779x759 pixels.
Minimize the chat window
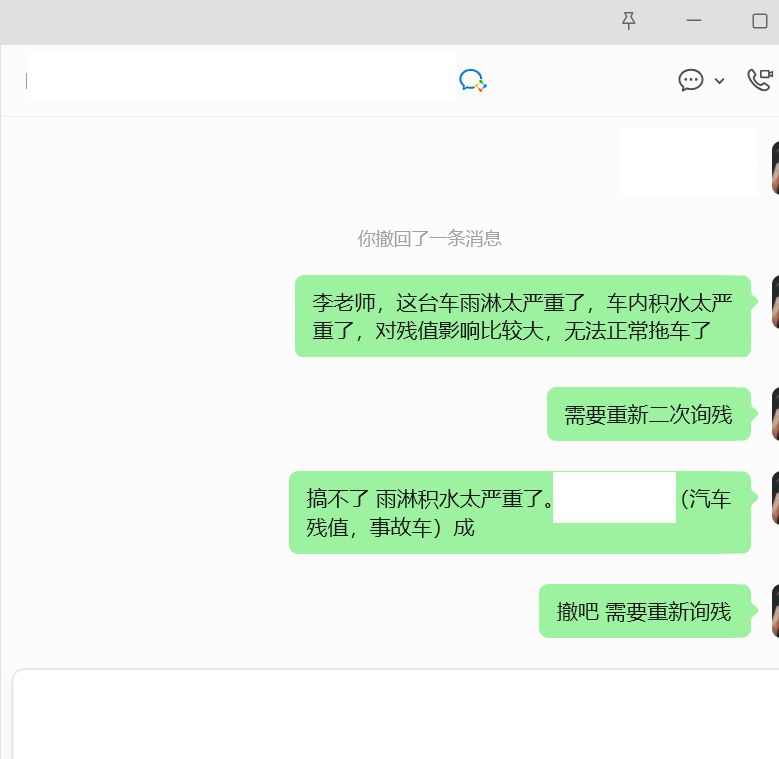click(x=694, y=21)
